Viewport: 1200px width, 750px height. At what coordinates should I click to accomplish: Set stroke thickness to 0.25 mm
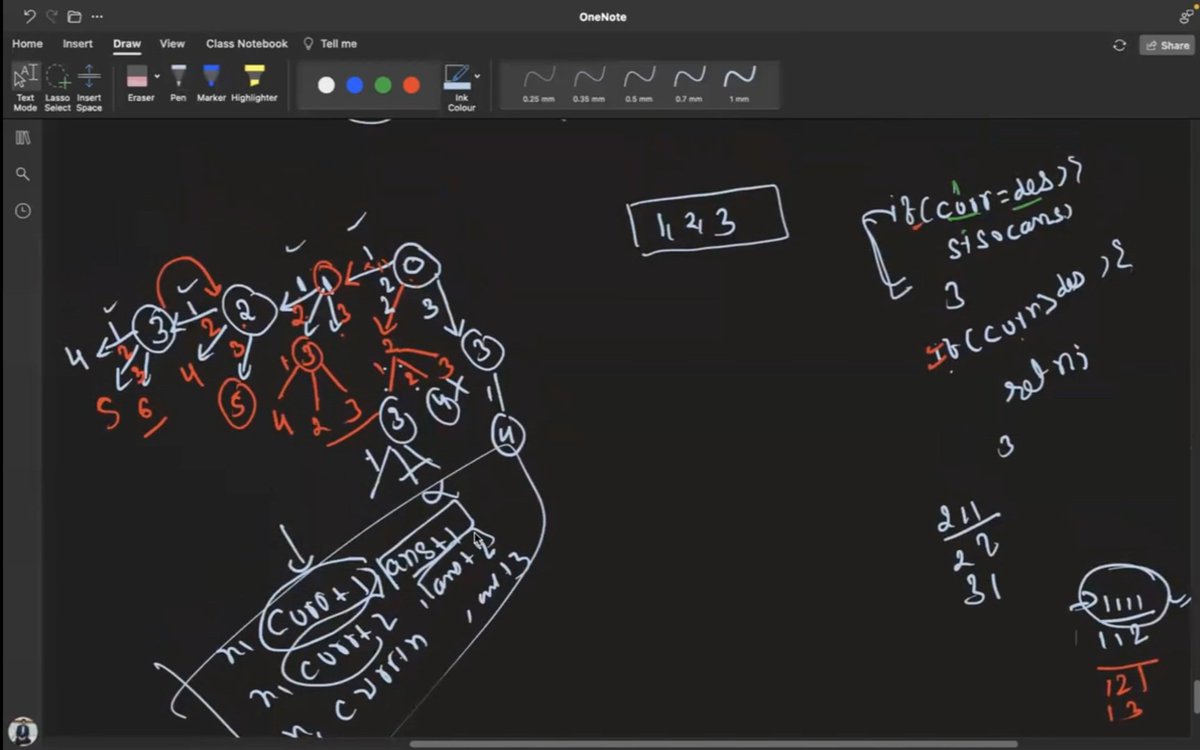tap(539, 84)
